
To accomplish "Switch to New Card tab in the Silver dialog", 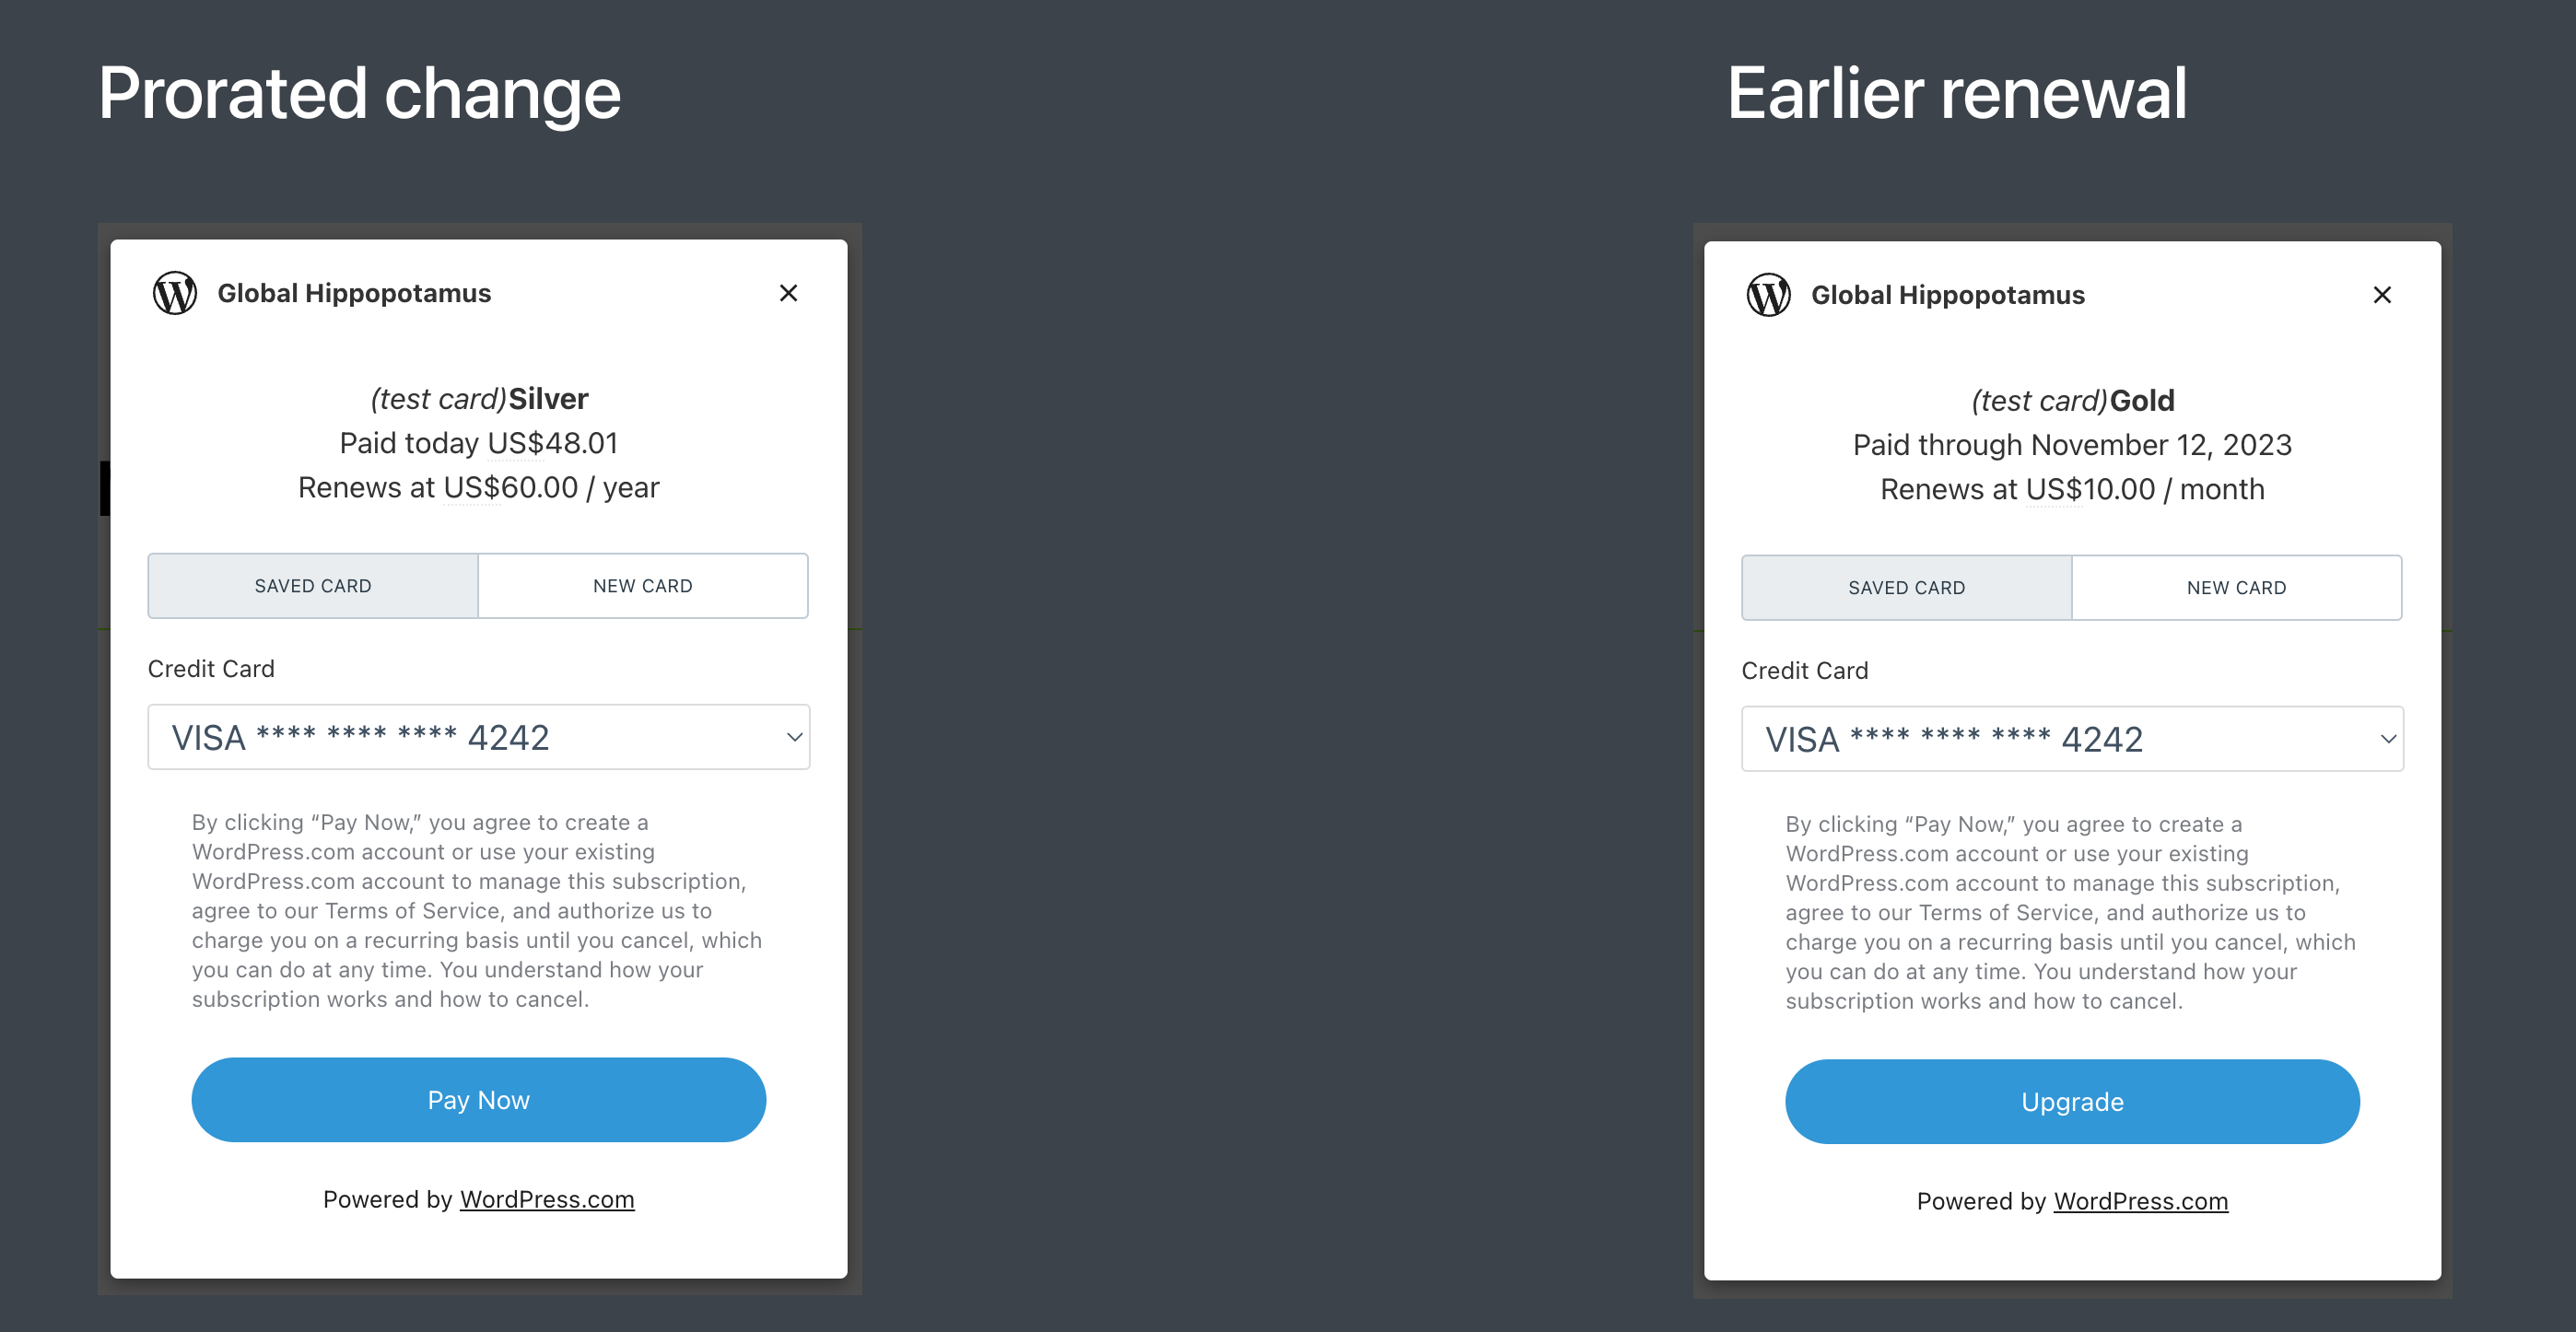I will click(x=643, y=585).
